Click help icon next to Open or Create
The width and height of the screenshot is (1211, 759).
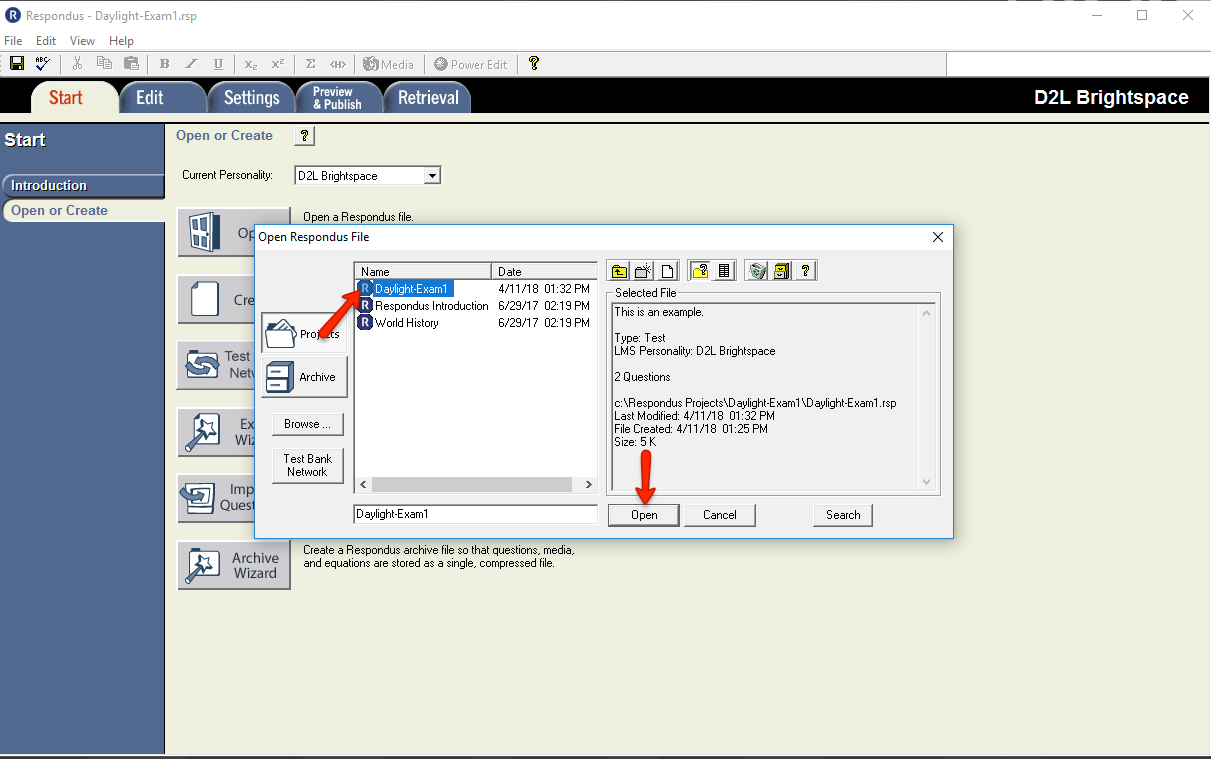[305, 136]
